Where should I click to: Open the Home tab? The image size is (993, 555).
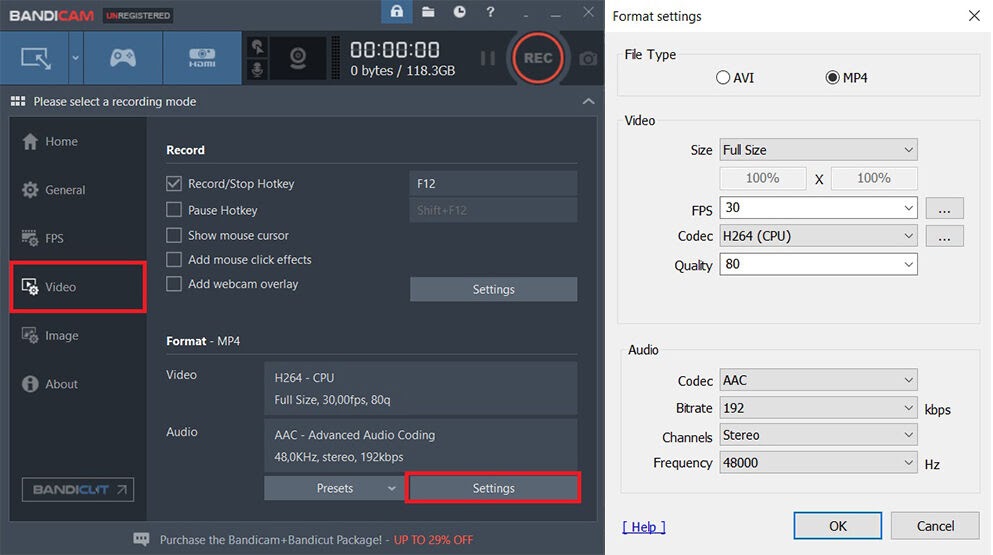click(78, 141)
